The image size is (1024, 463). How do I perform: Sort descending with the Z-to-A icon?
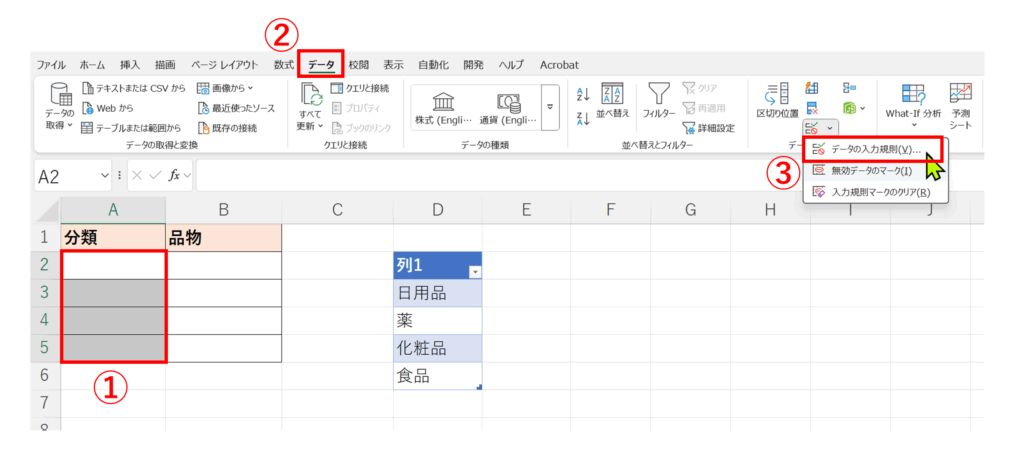tap(583, 119)
